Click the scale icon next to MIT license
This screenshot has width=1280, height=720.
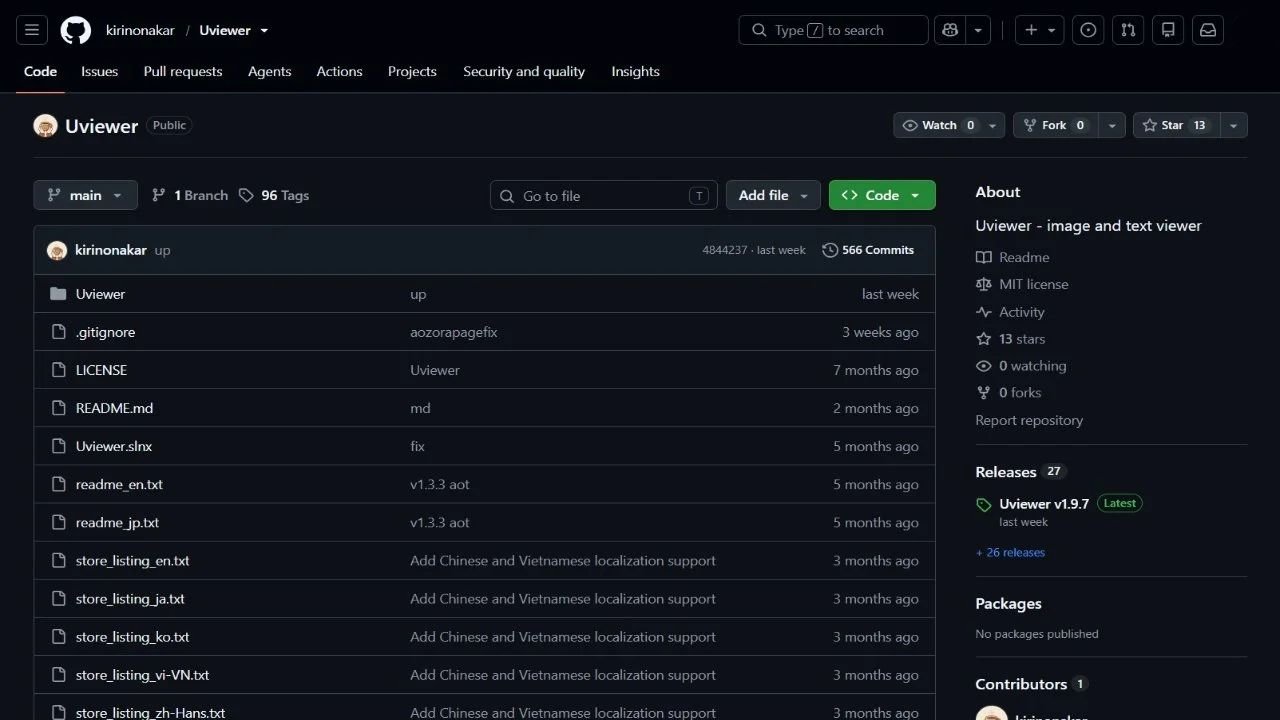click(x=984, y=284)
